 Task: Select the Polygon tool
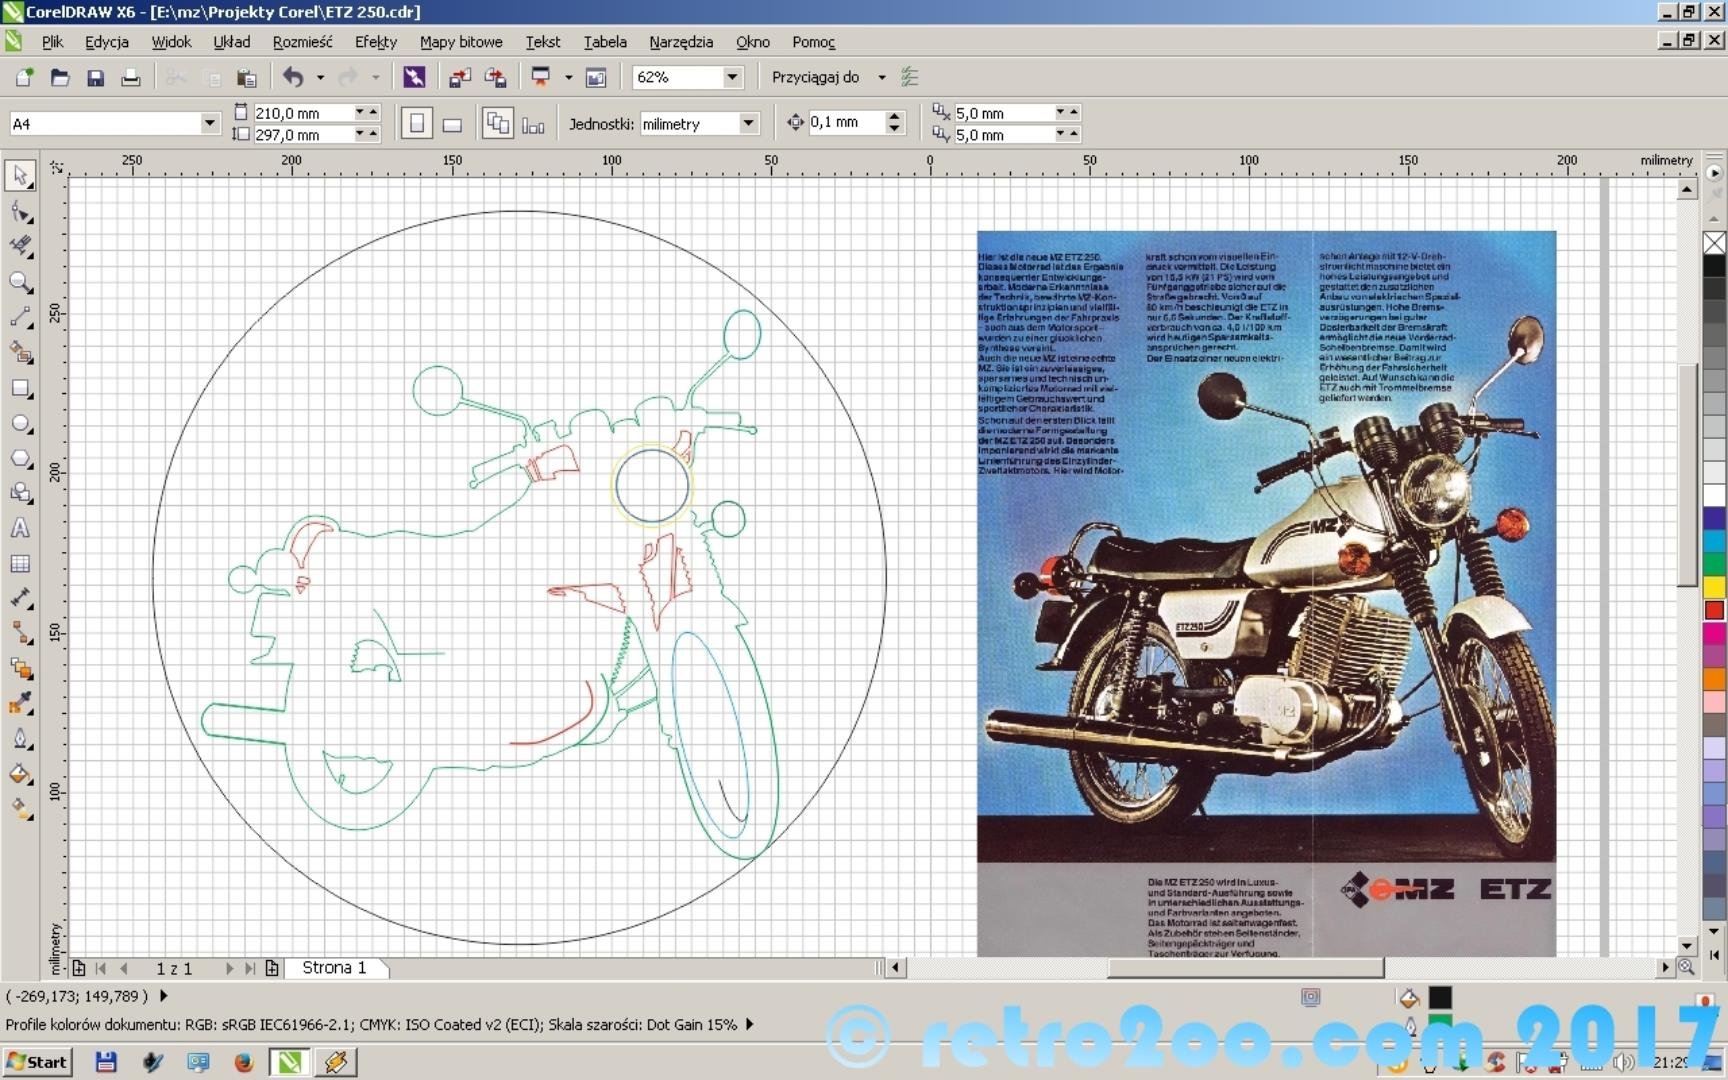pos(20,459)
